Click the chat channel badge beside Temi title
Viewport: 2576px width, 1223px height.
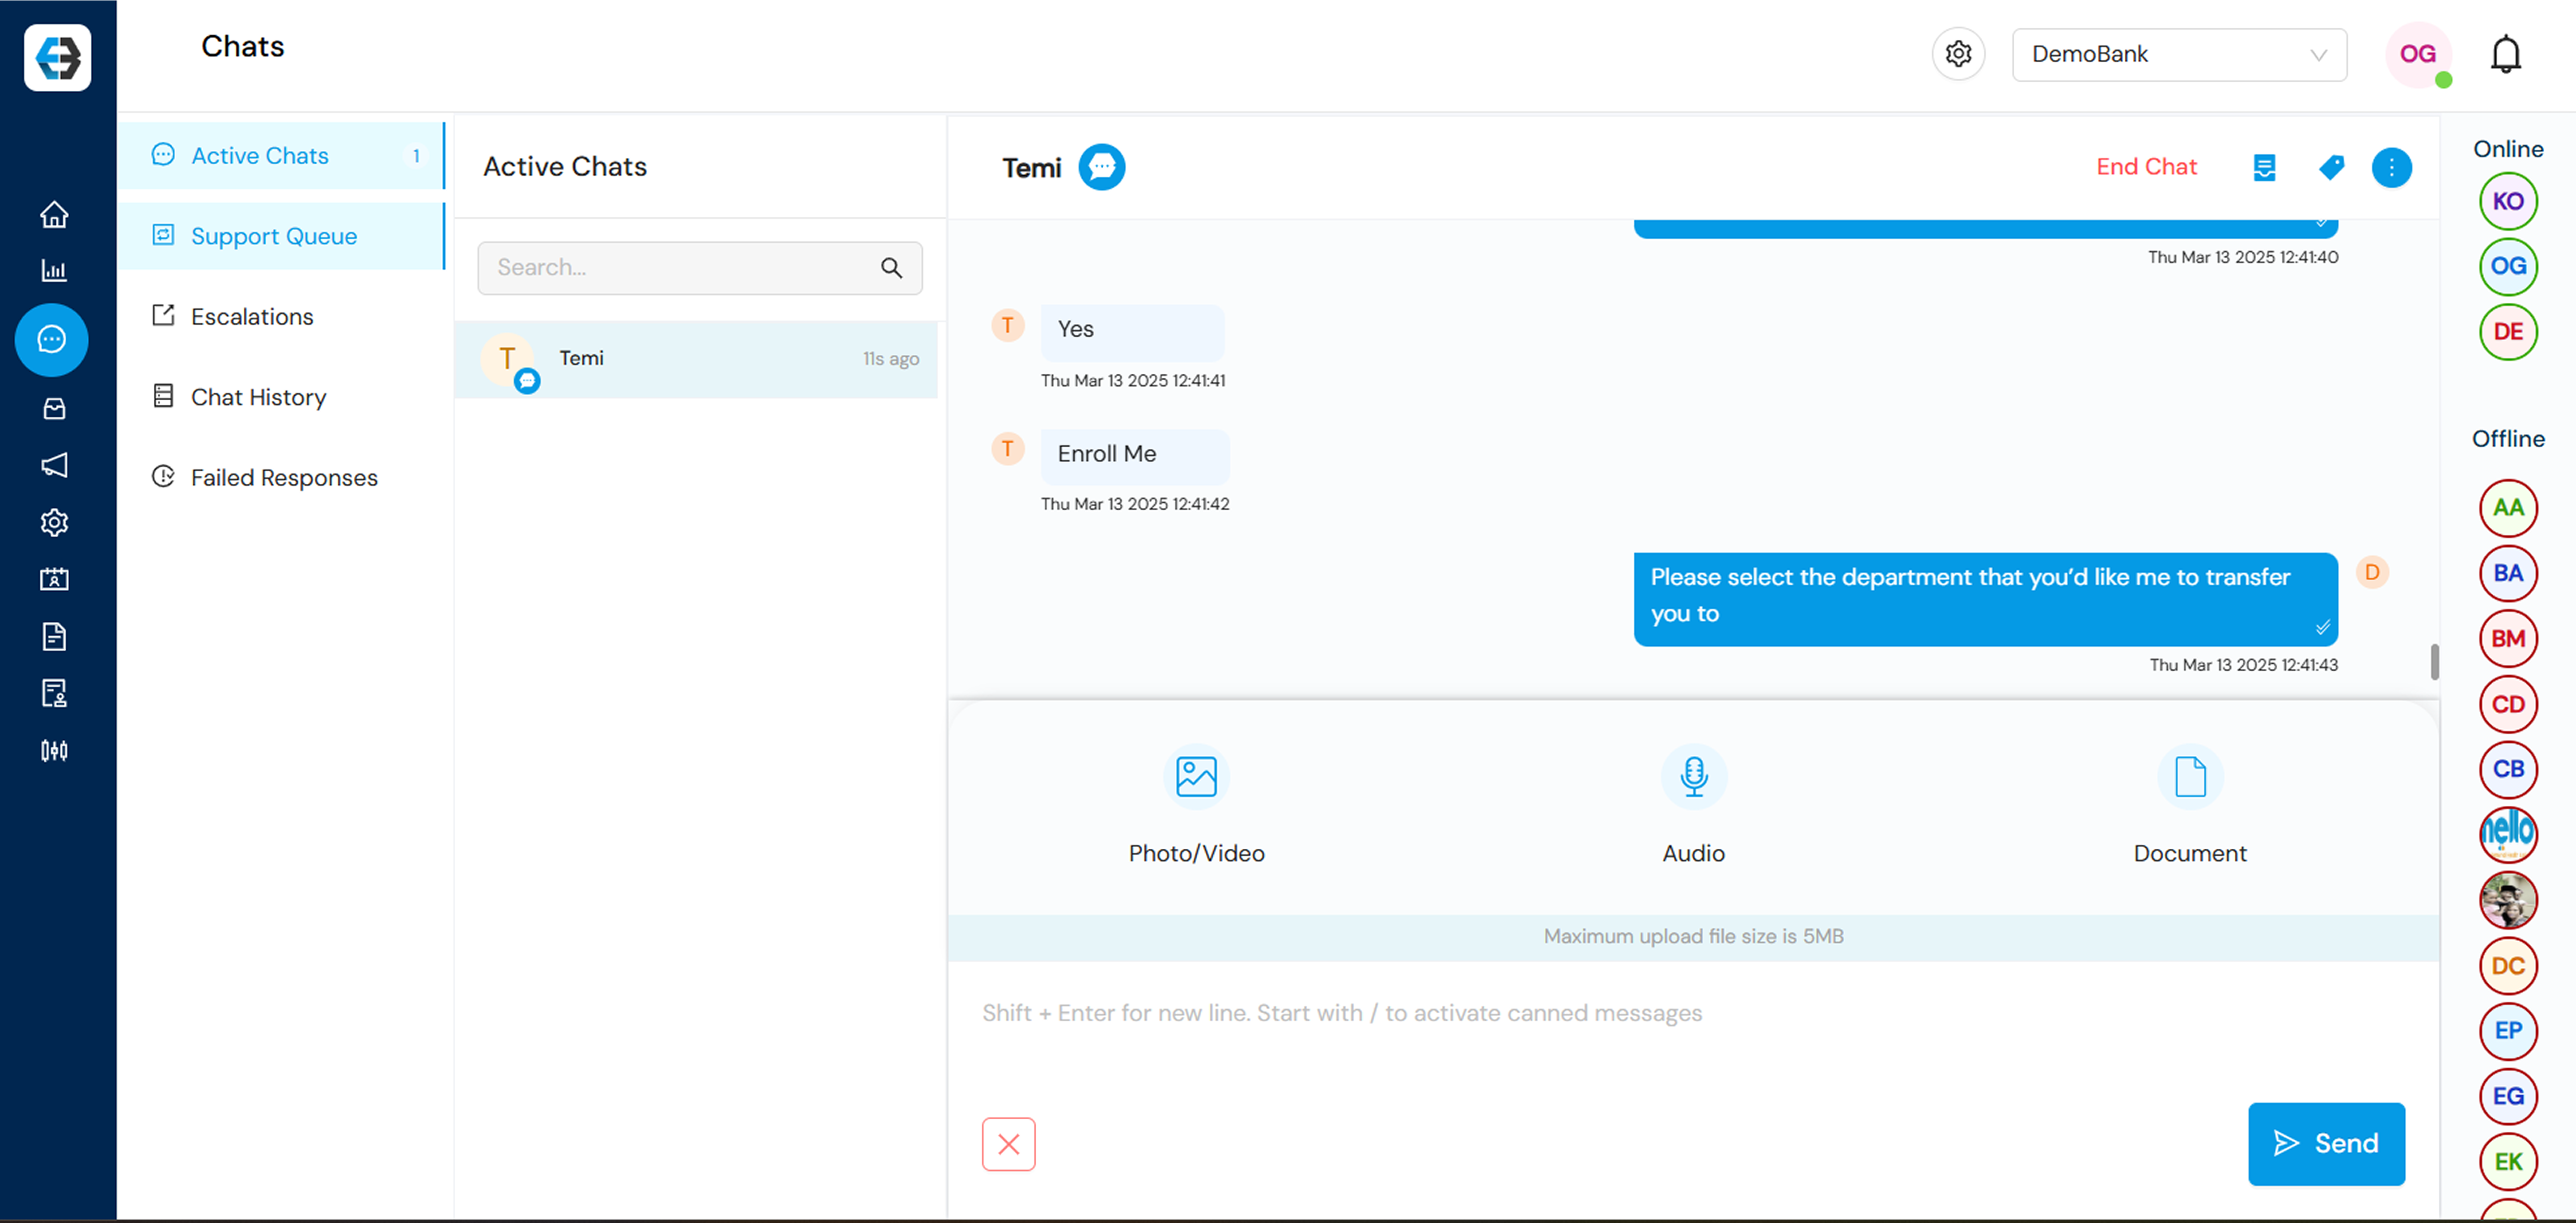(x=1101, y=167)
